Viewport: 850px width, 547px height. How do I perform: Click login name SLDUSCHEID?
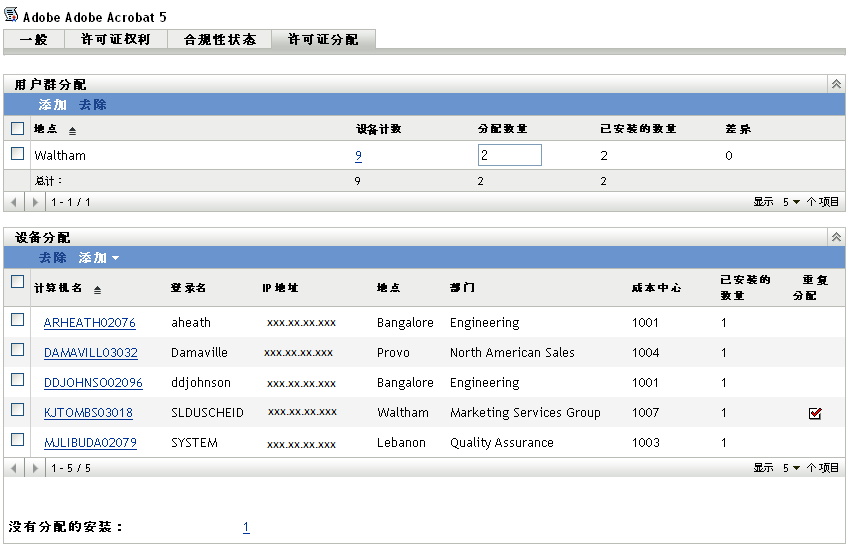tap(207, 413)
